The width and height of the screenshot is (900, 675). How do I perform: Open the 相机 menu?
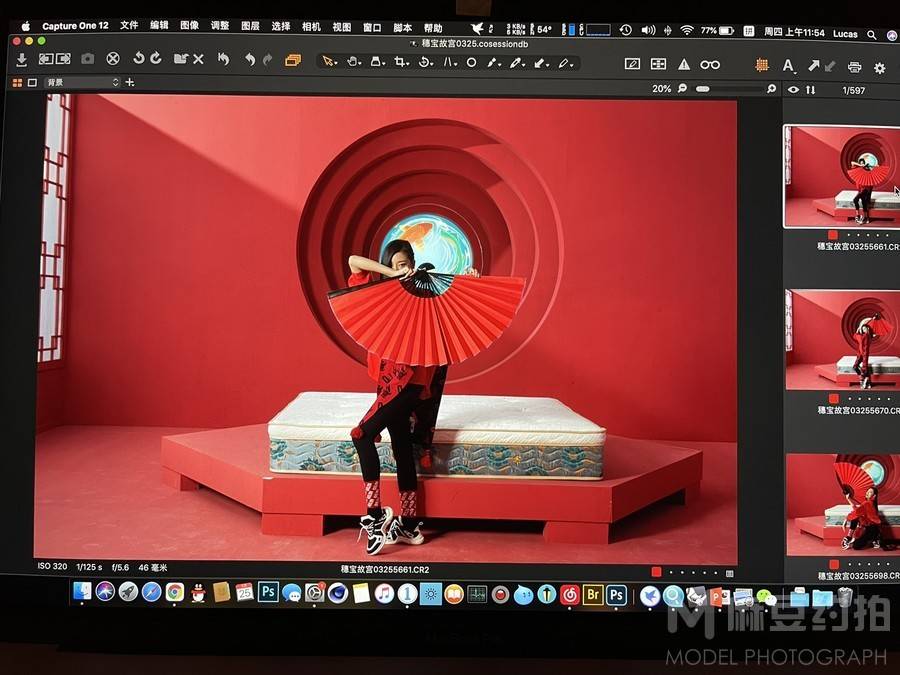tap(311, 26)
